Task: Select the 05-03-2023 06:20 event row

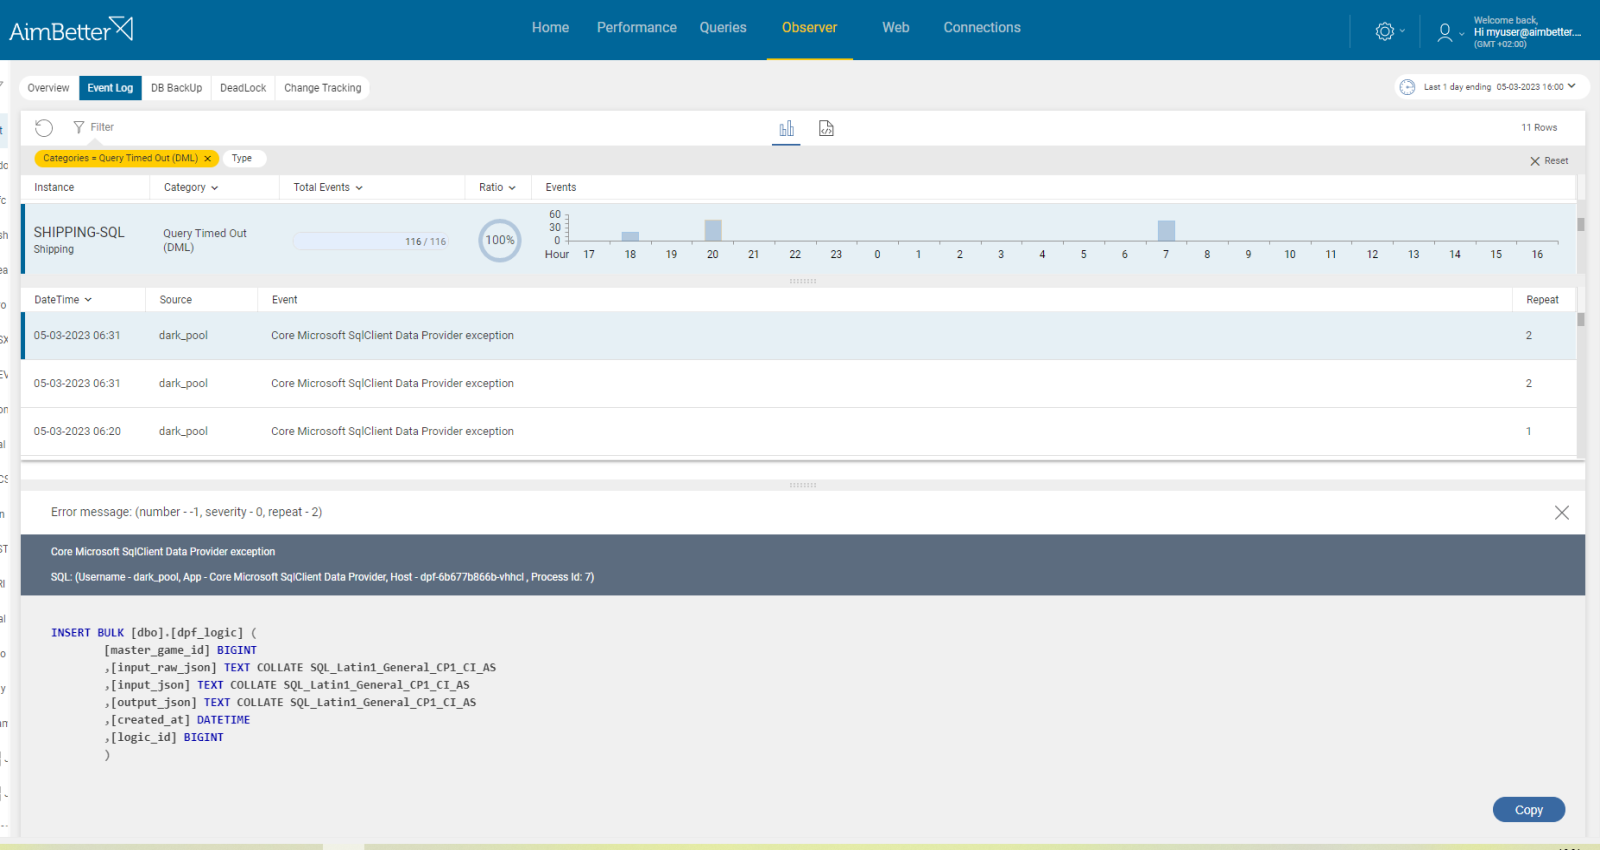Action: 799,432
